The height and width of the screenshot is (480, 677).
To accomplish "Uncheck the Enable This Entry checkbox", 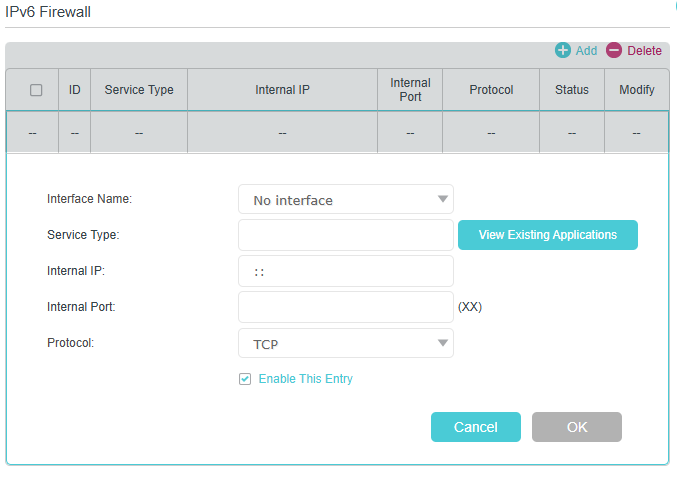I will tap(245, 379).
